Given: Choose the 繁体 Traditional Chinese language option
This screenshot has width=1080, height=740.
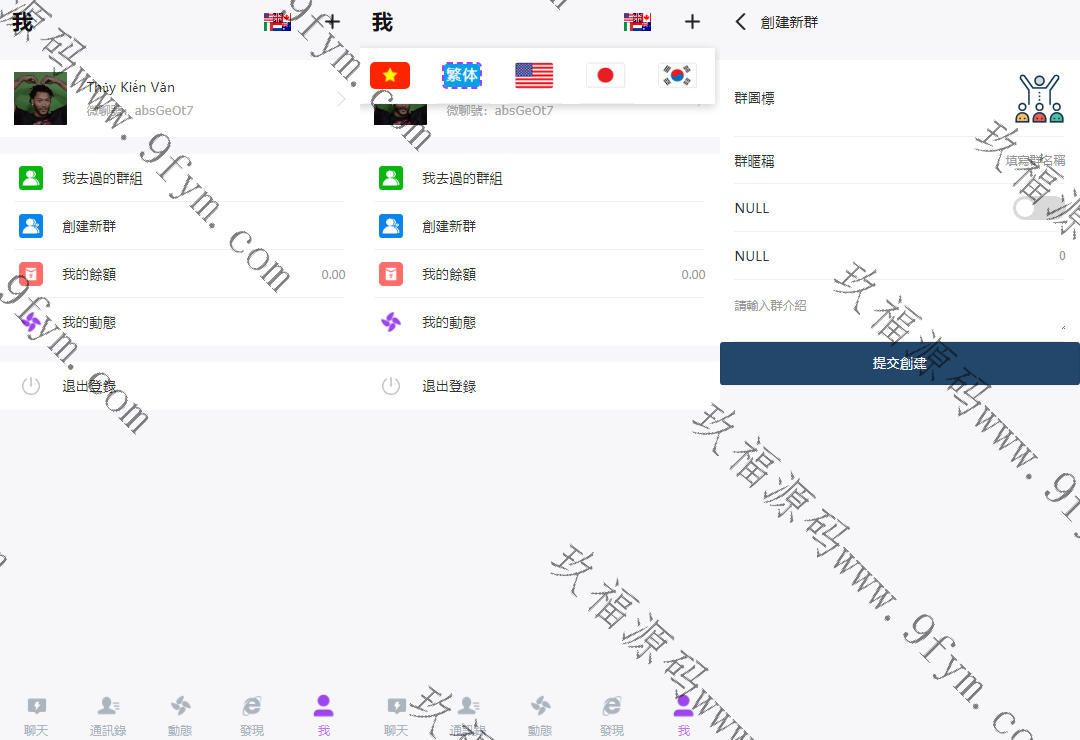Looking at the screenshot, I should tap(462, 75).
